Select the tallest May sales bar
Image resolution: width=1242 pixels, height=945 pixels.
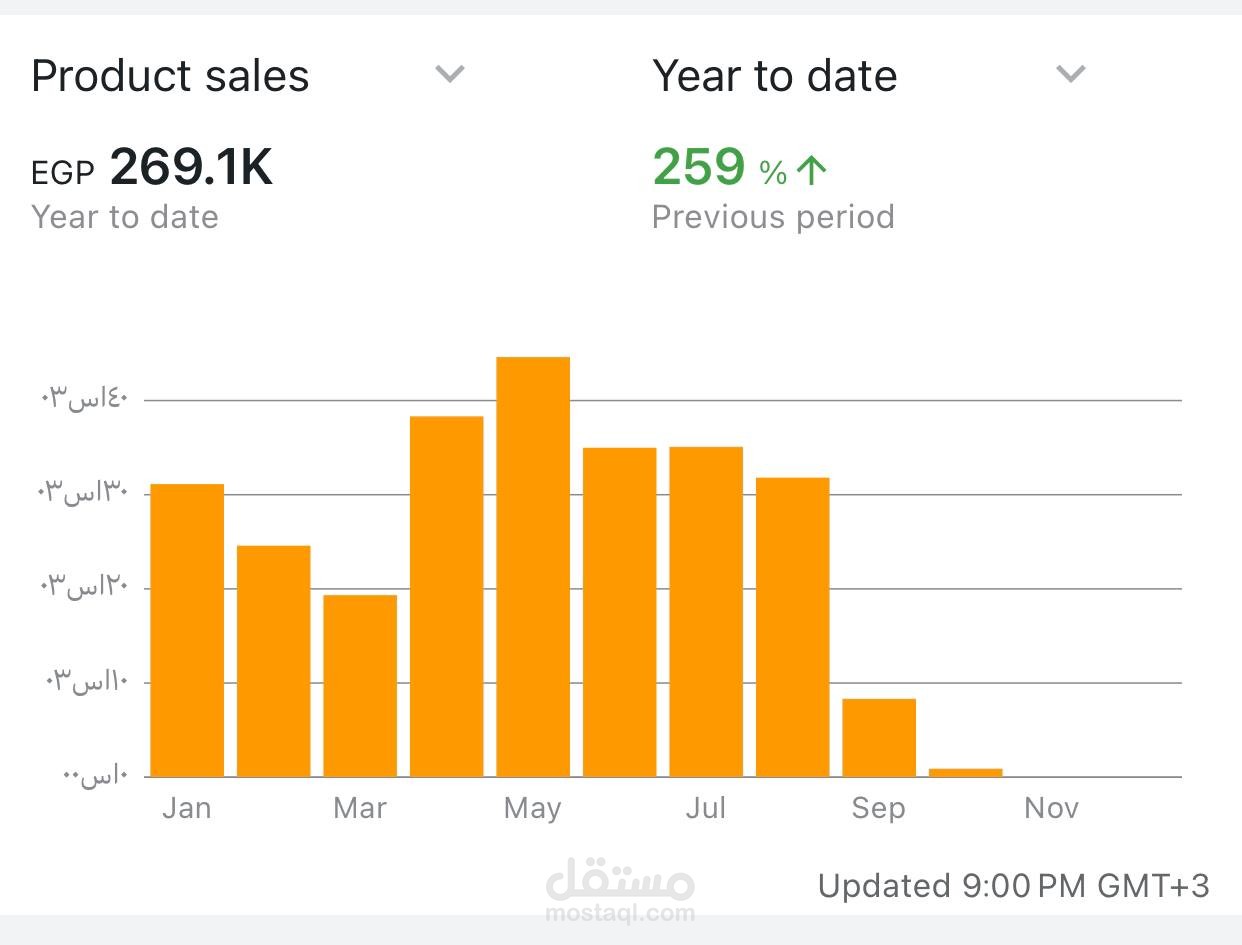533,566
